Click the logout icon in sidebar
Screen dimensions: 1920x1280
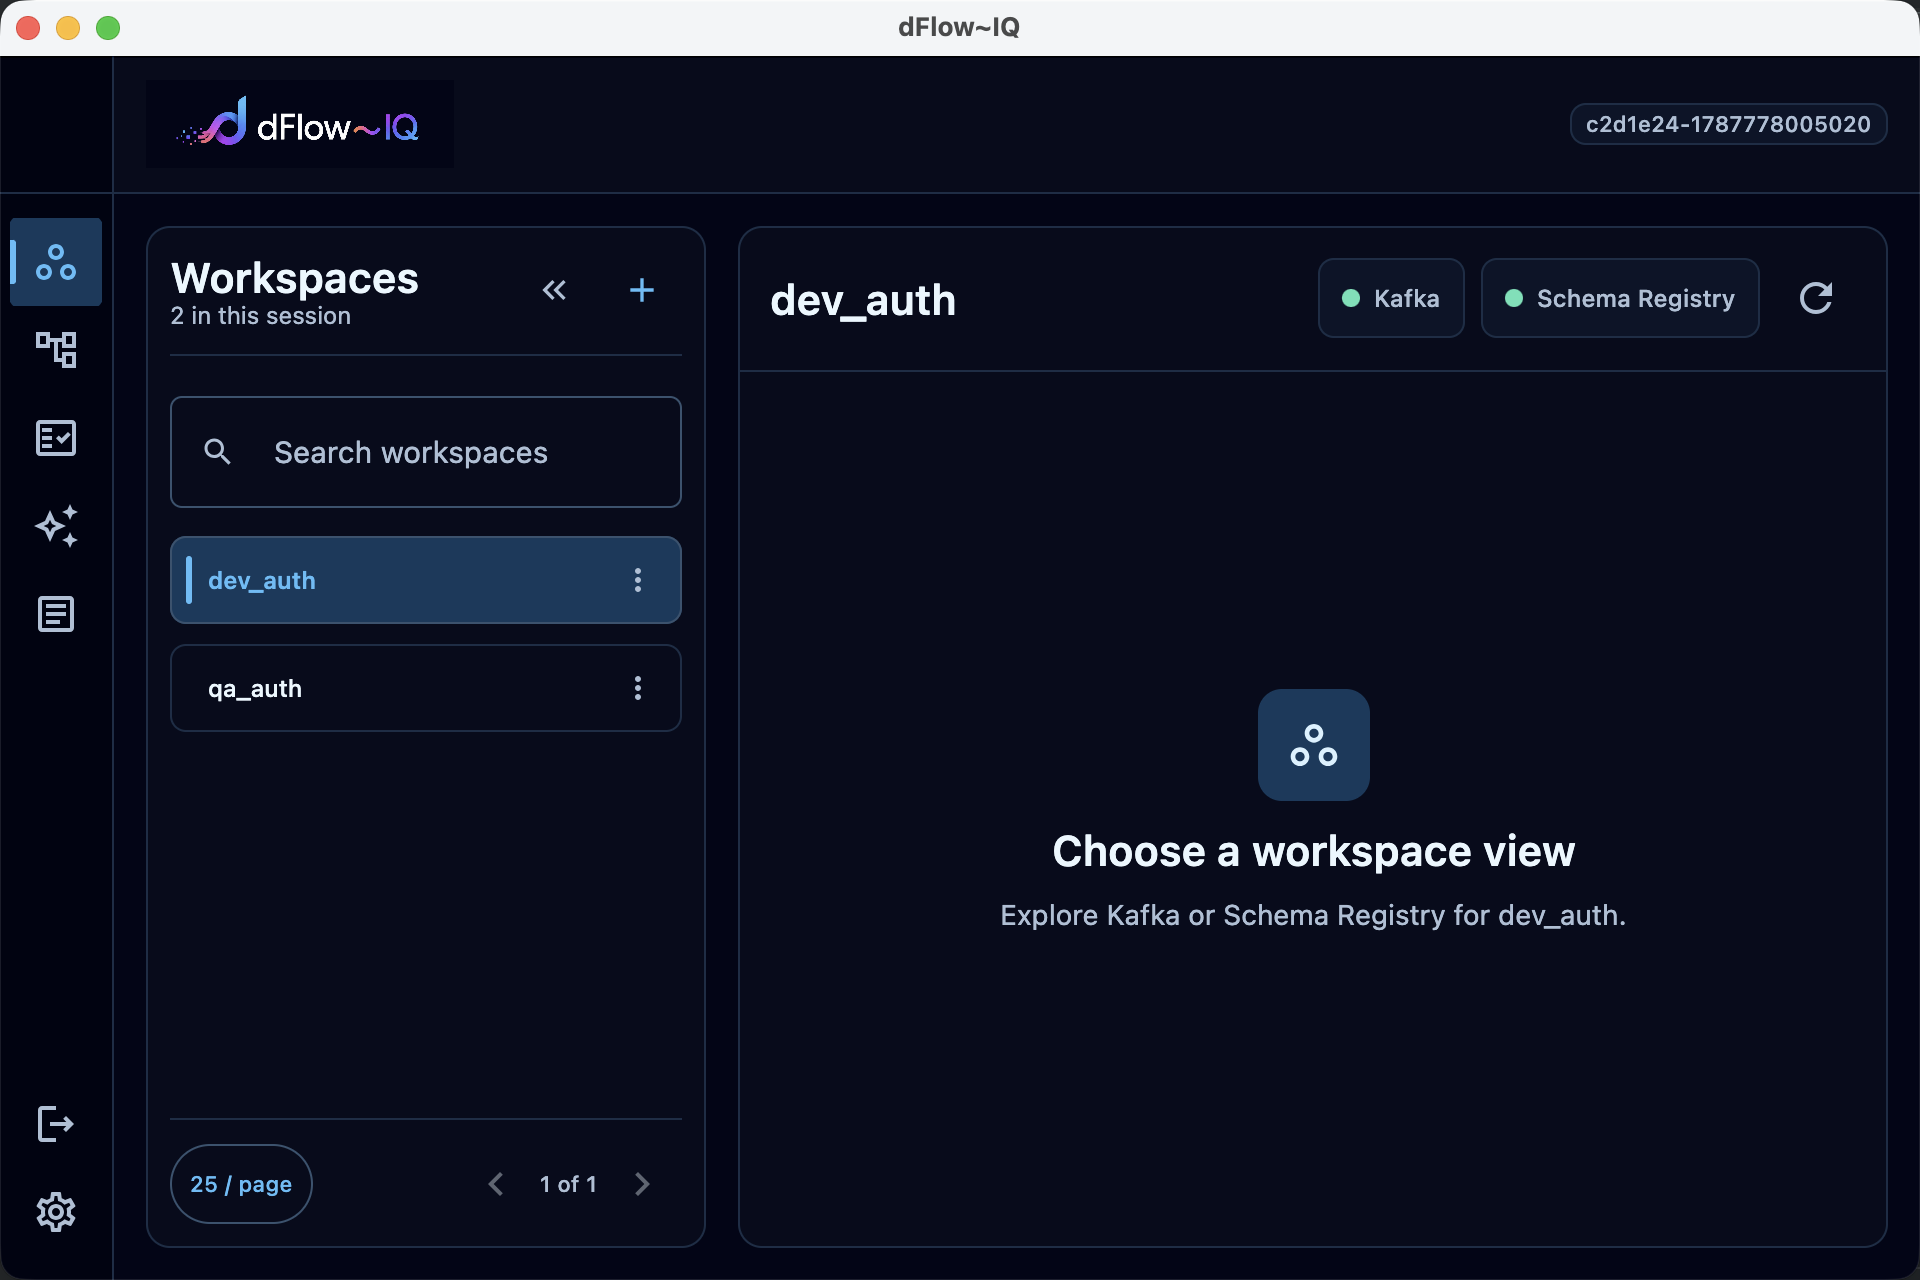click(x=56, y=1124)
